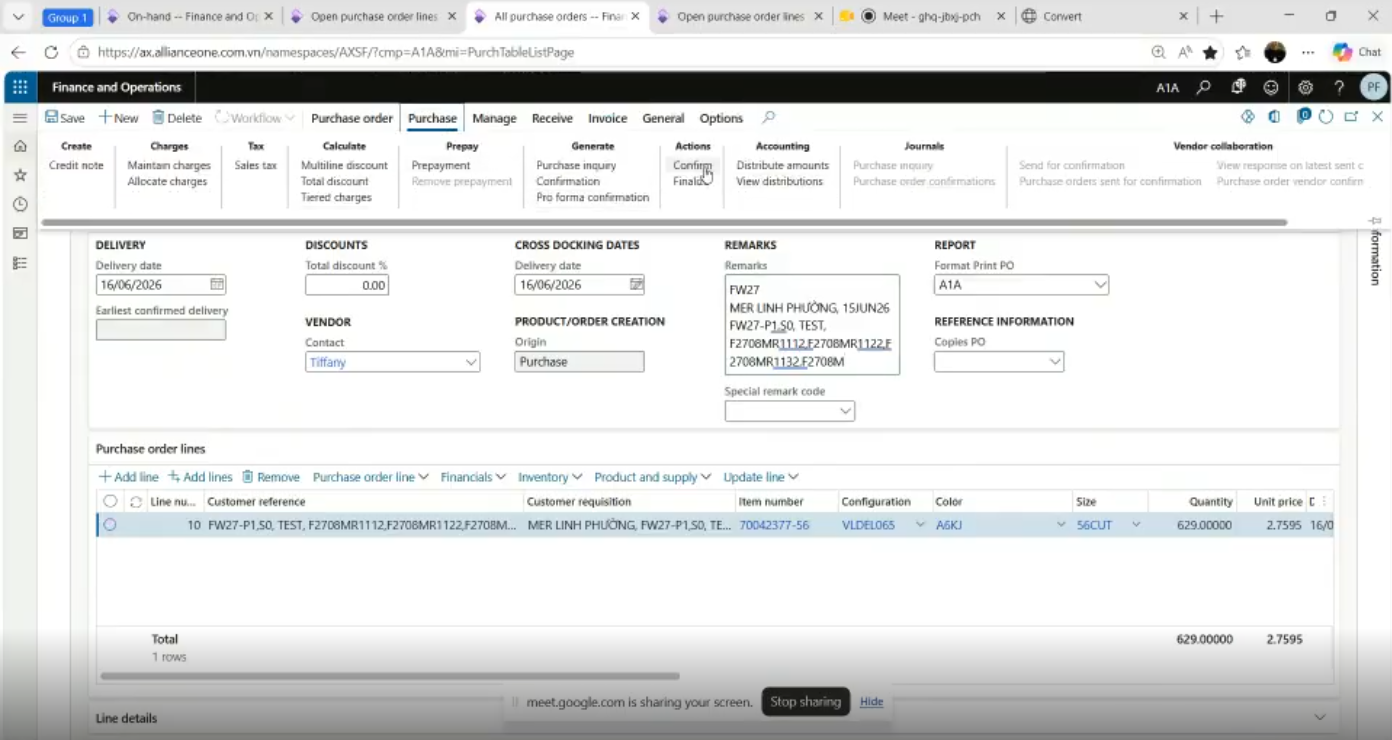Open the Size 56CUT dropdown arrow
Image resolution: width=1392 pixels, height=740 pixels.
[x=1136, y=524]
